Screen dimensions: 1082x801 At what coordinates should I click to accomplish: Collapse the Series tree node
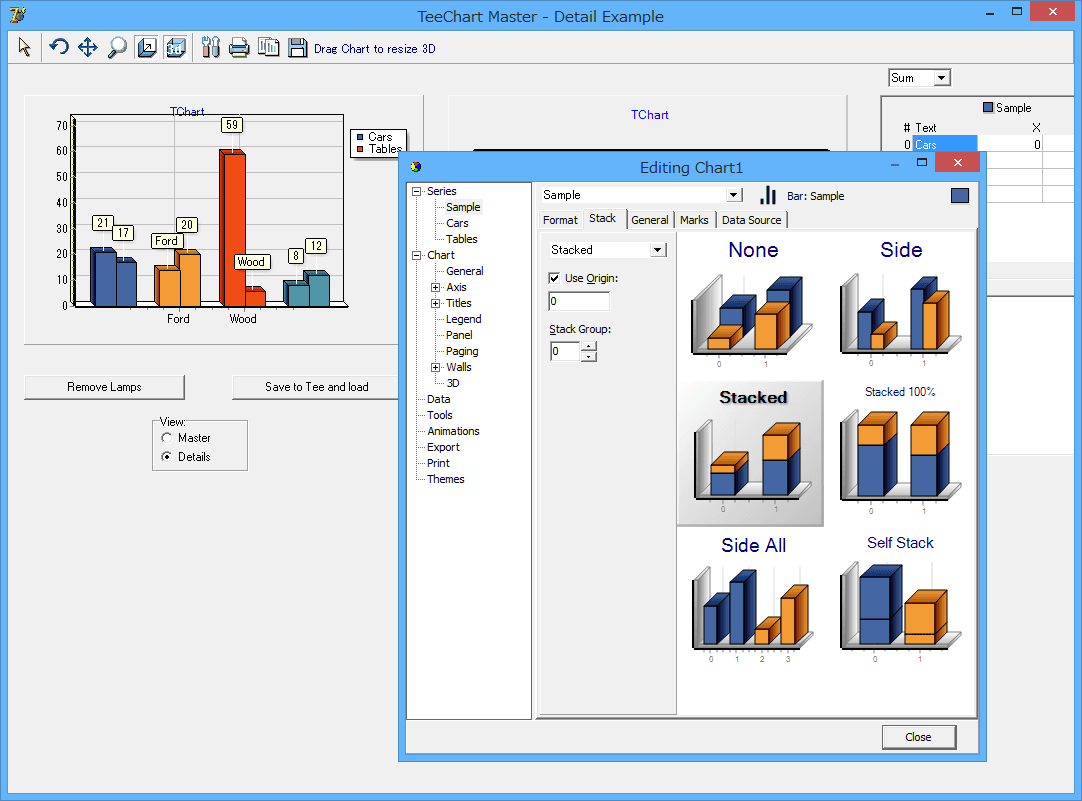(x=417, y=191)
